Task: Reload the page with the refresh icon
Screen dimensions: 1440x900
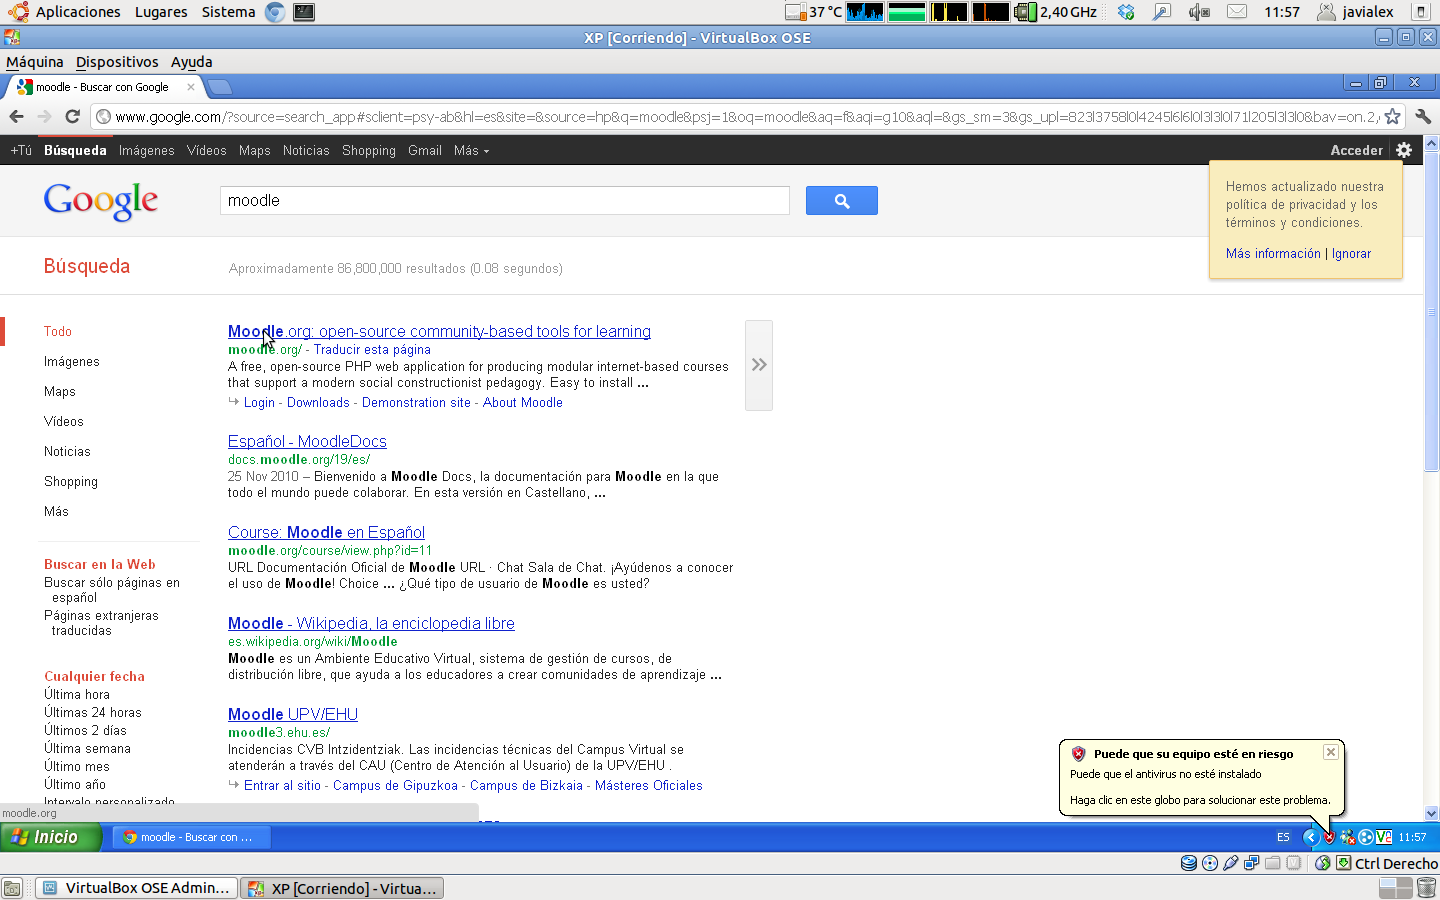Action: pyautogui.click(x=72, y=117)
